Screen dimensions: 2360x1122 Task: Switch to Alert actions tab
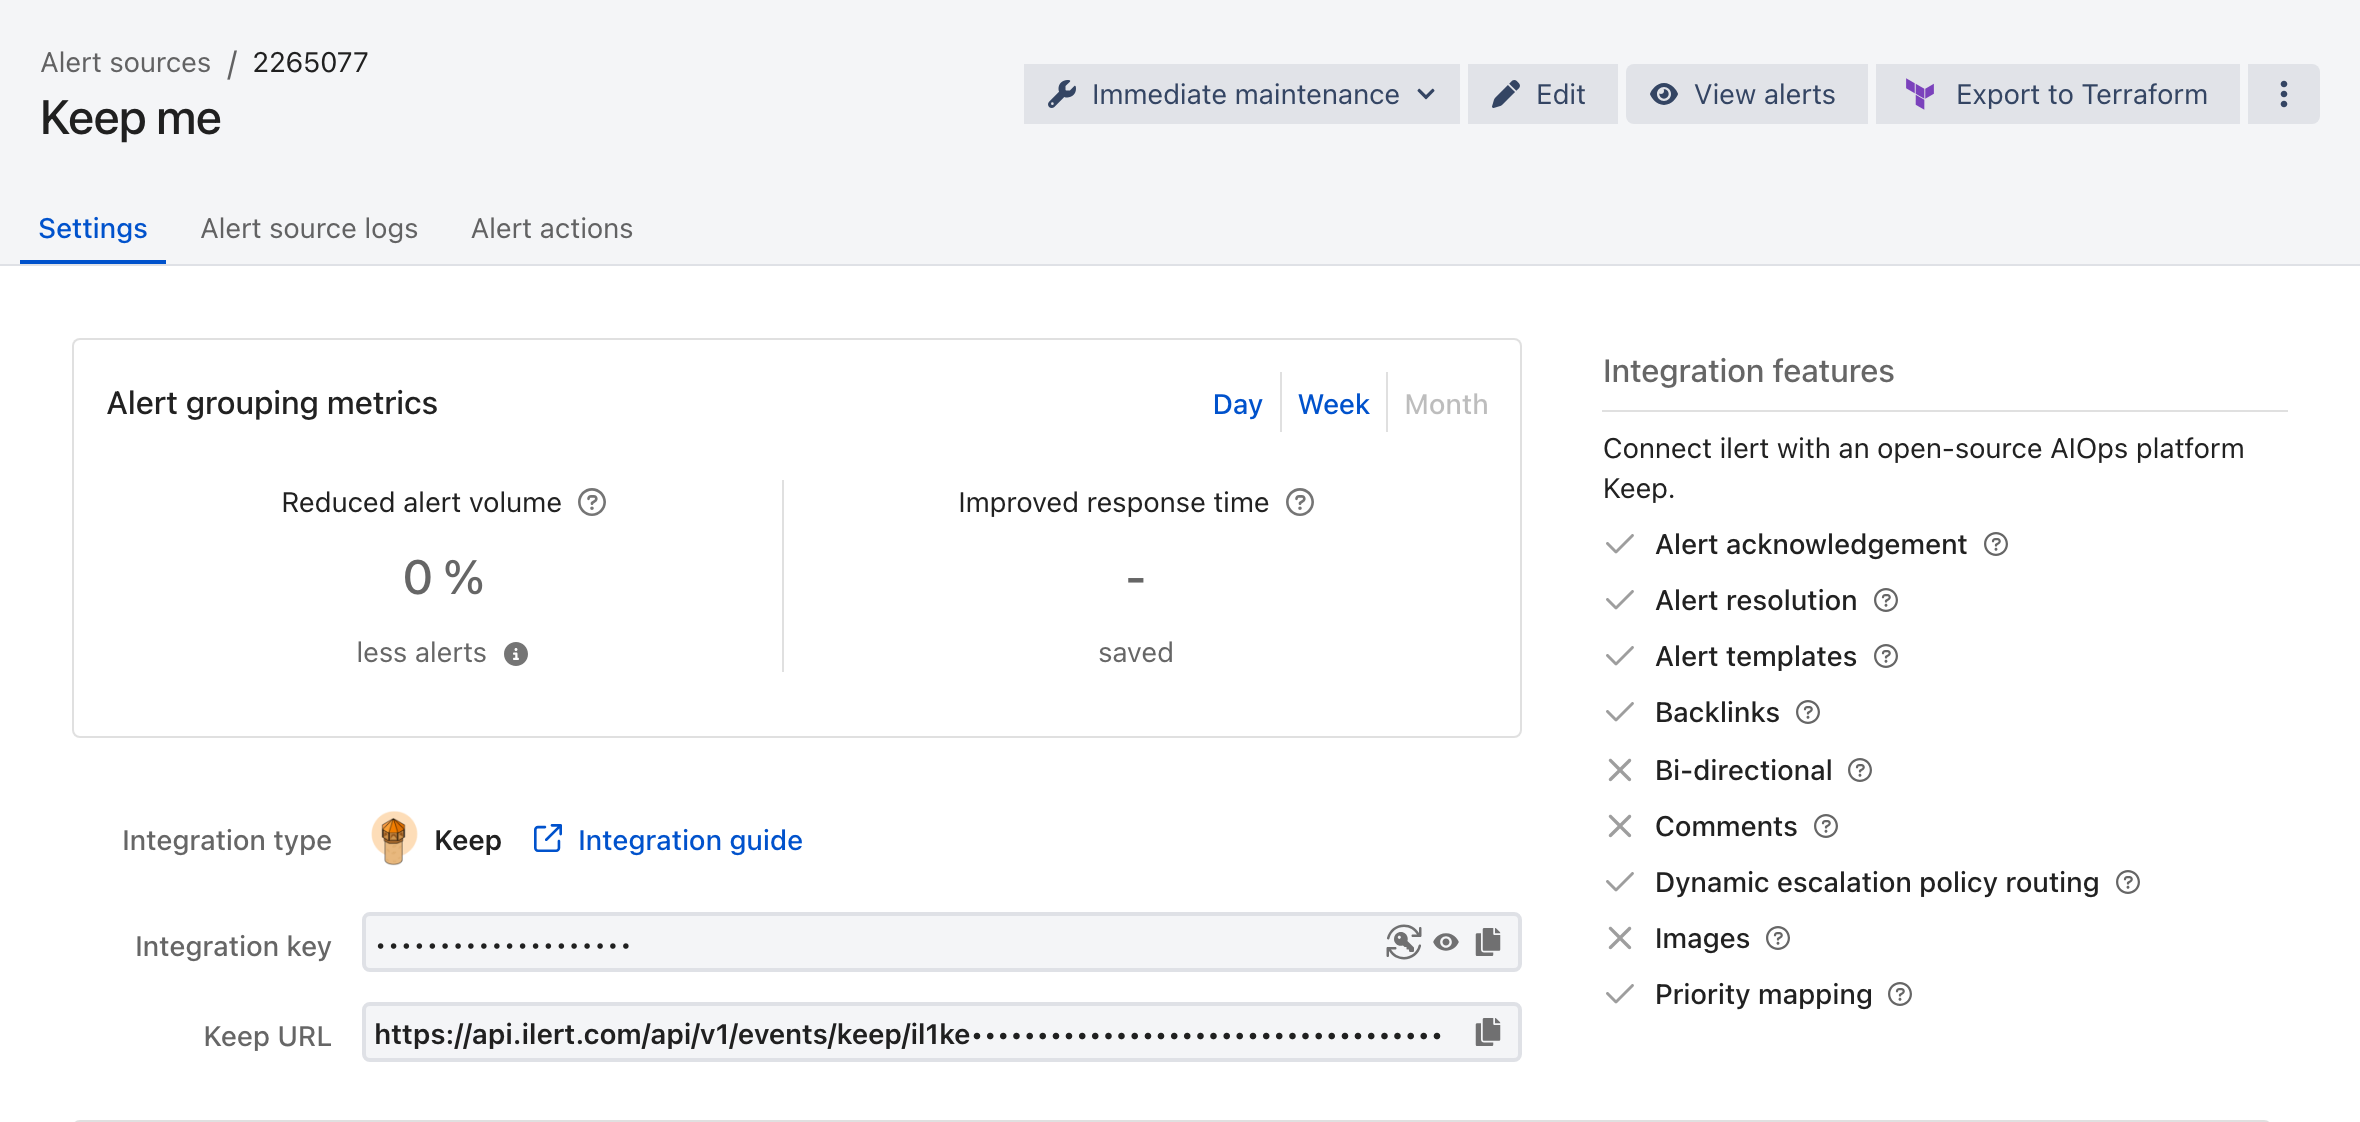[552, 229]
